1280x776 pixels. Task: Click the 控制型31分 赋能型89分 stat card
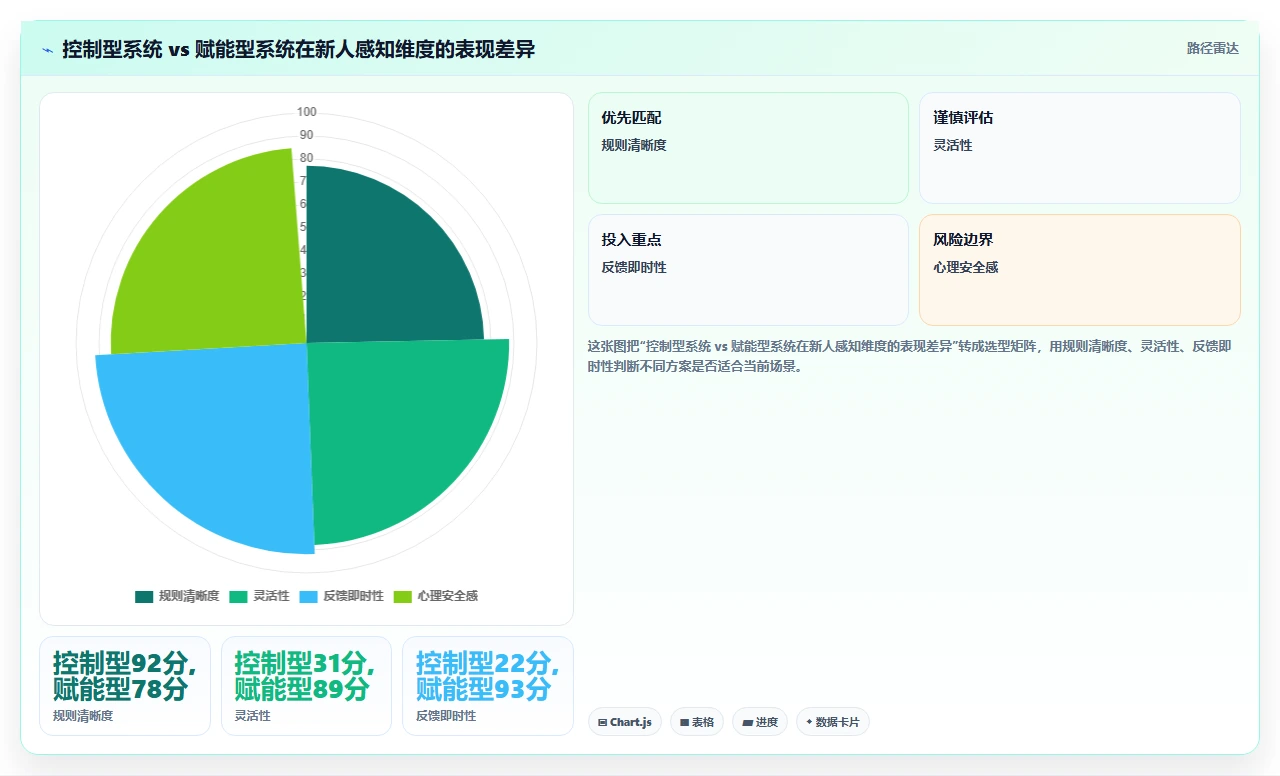coord(306,686)
